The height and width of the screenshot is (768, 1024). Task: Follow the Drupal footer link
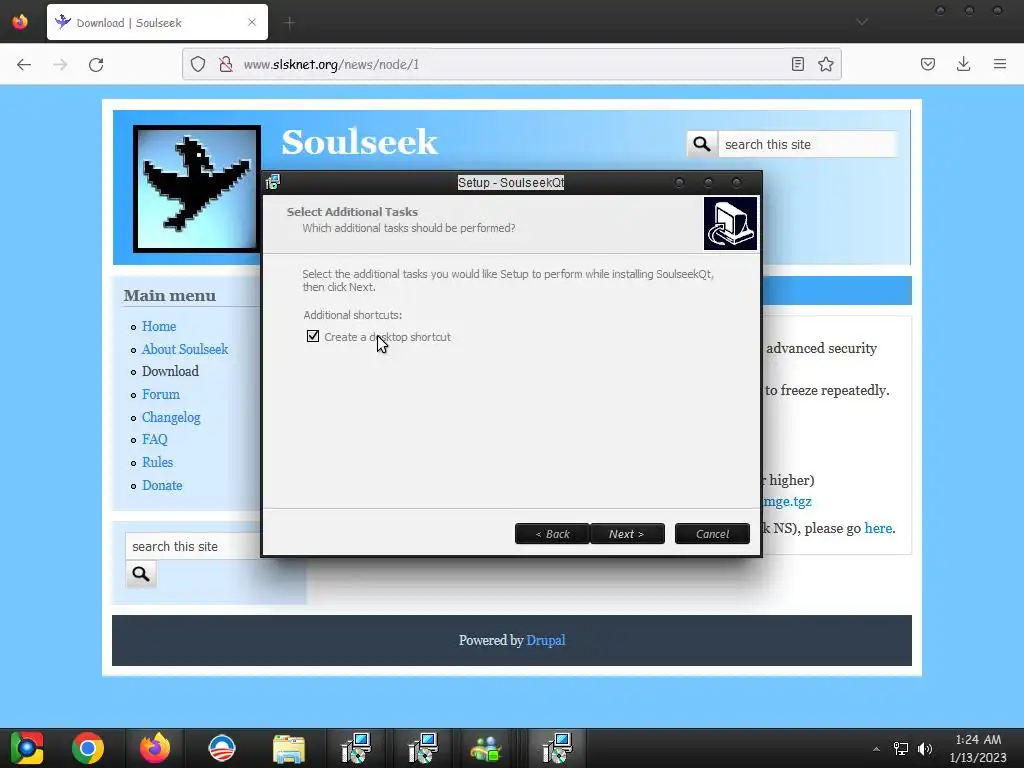pyautogui.click(x=545, y=640)
